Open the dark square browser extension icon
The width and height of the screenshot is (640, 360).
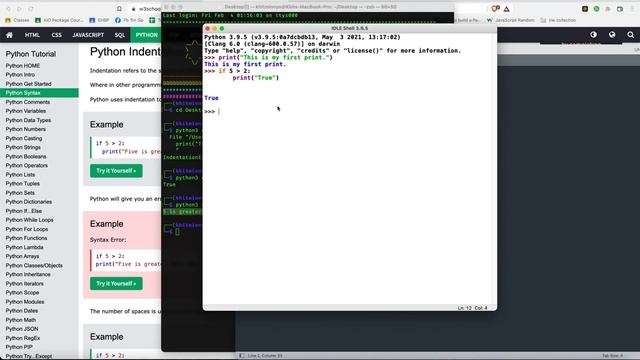point(585,9)
